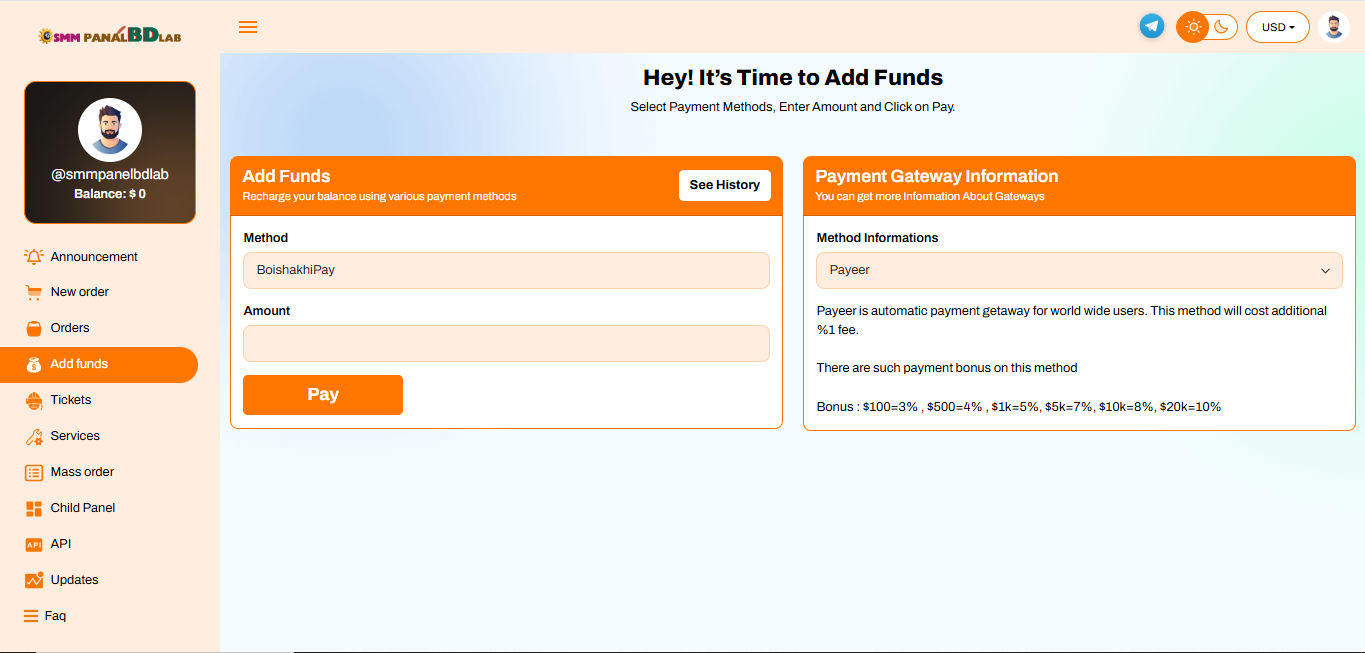Click the See History button
This screenshot has height=653, width=1365.
click(724, 185)
